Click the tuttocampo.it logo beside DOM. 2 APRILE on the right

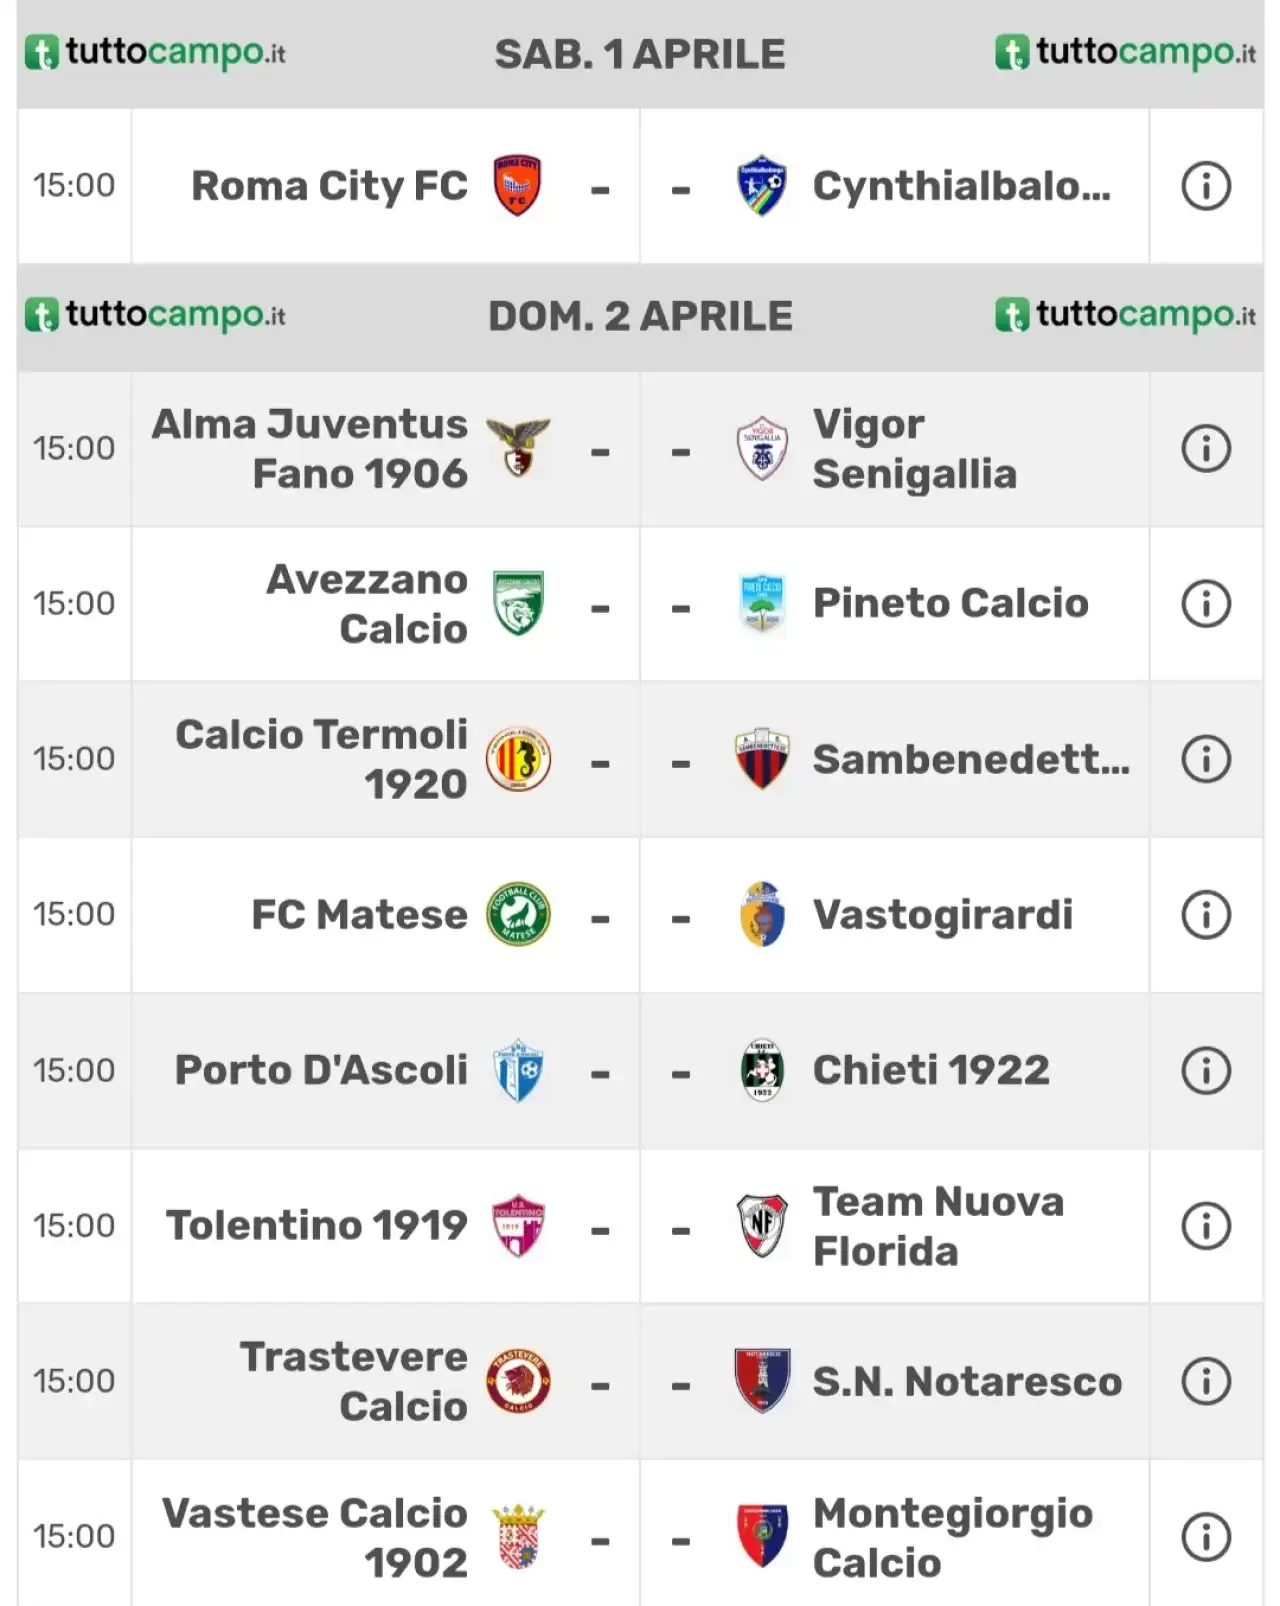(1125, 315)
